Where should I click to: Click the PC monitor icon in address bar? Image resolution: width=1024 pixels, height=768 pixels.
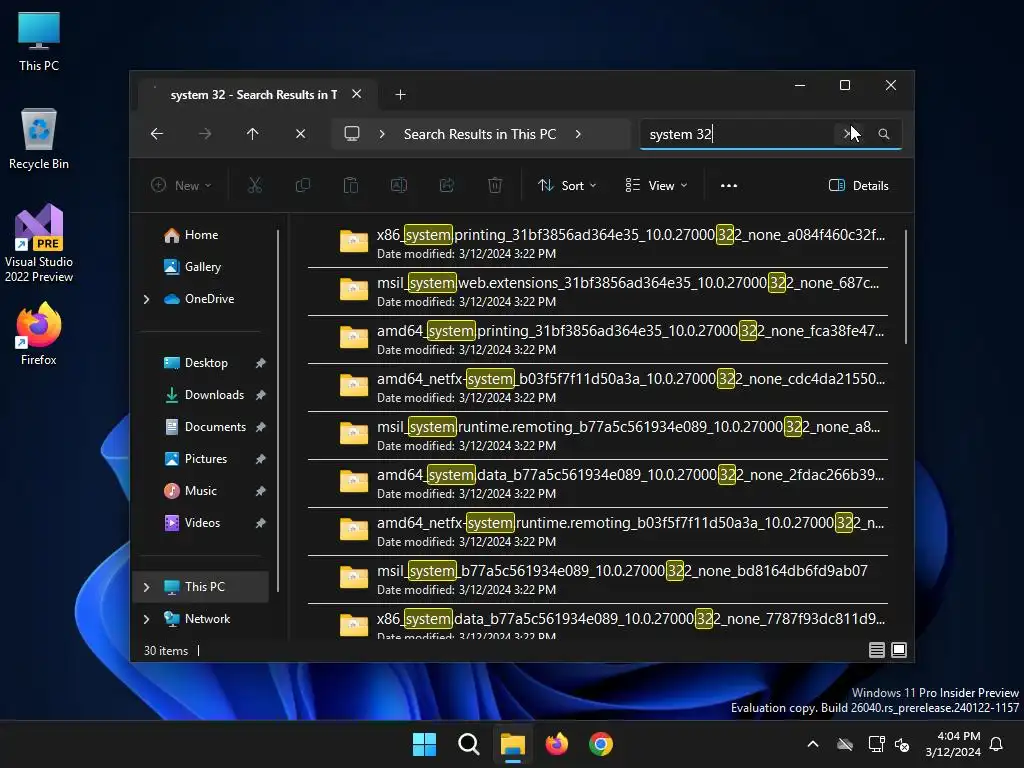(352, 134)
